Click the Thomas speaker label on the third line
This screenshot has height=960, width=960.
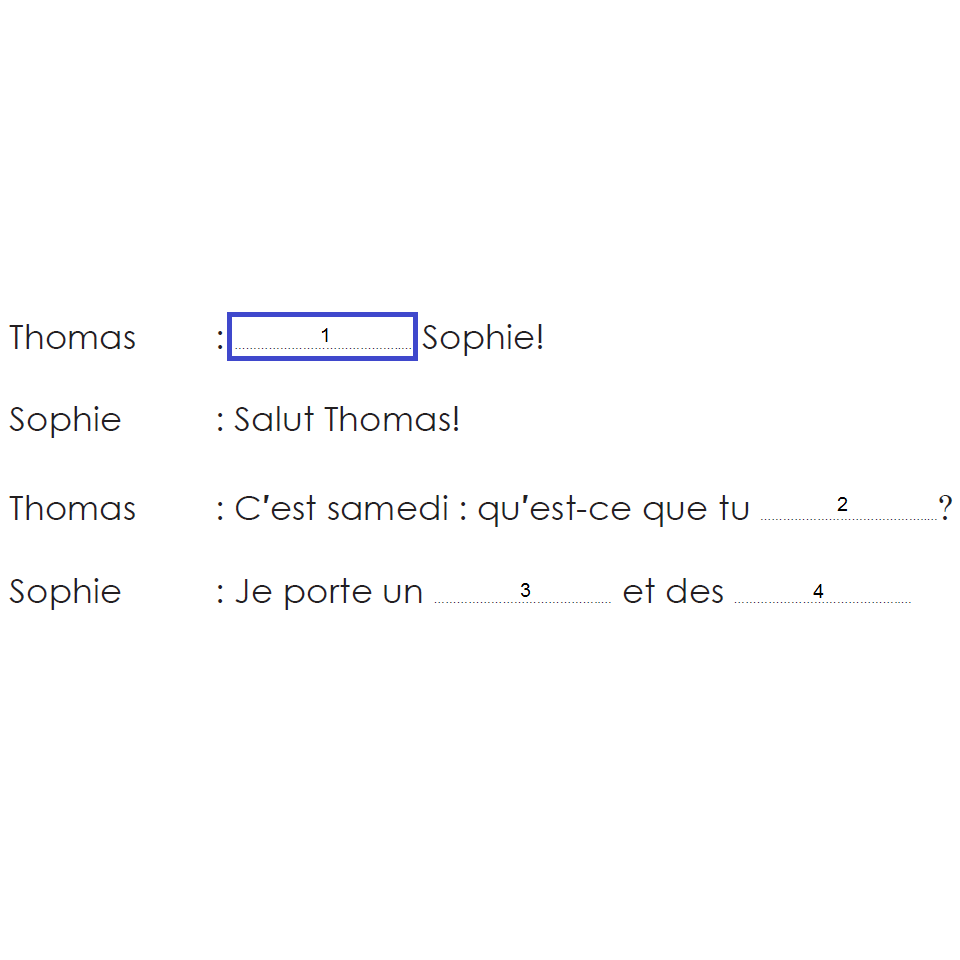pos(73,509)
